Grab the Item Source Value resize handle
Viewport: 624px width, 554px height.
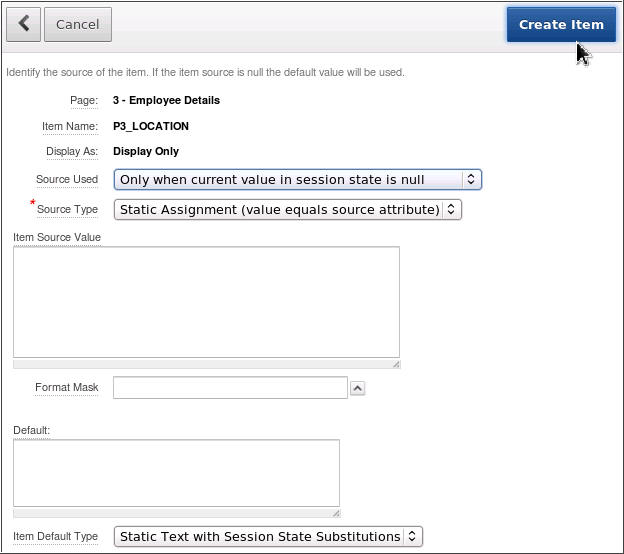[395, 364]
